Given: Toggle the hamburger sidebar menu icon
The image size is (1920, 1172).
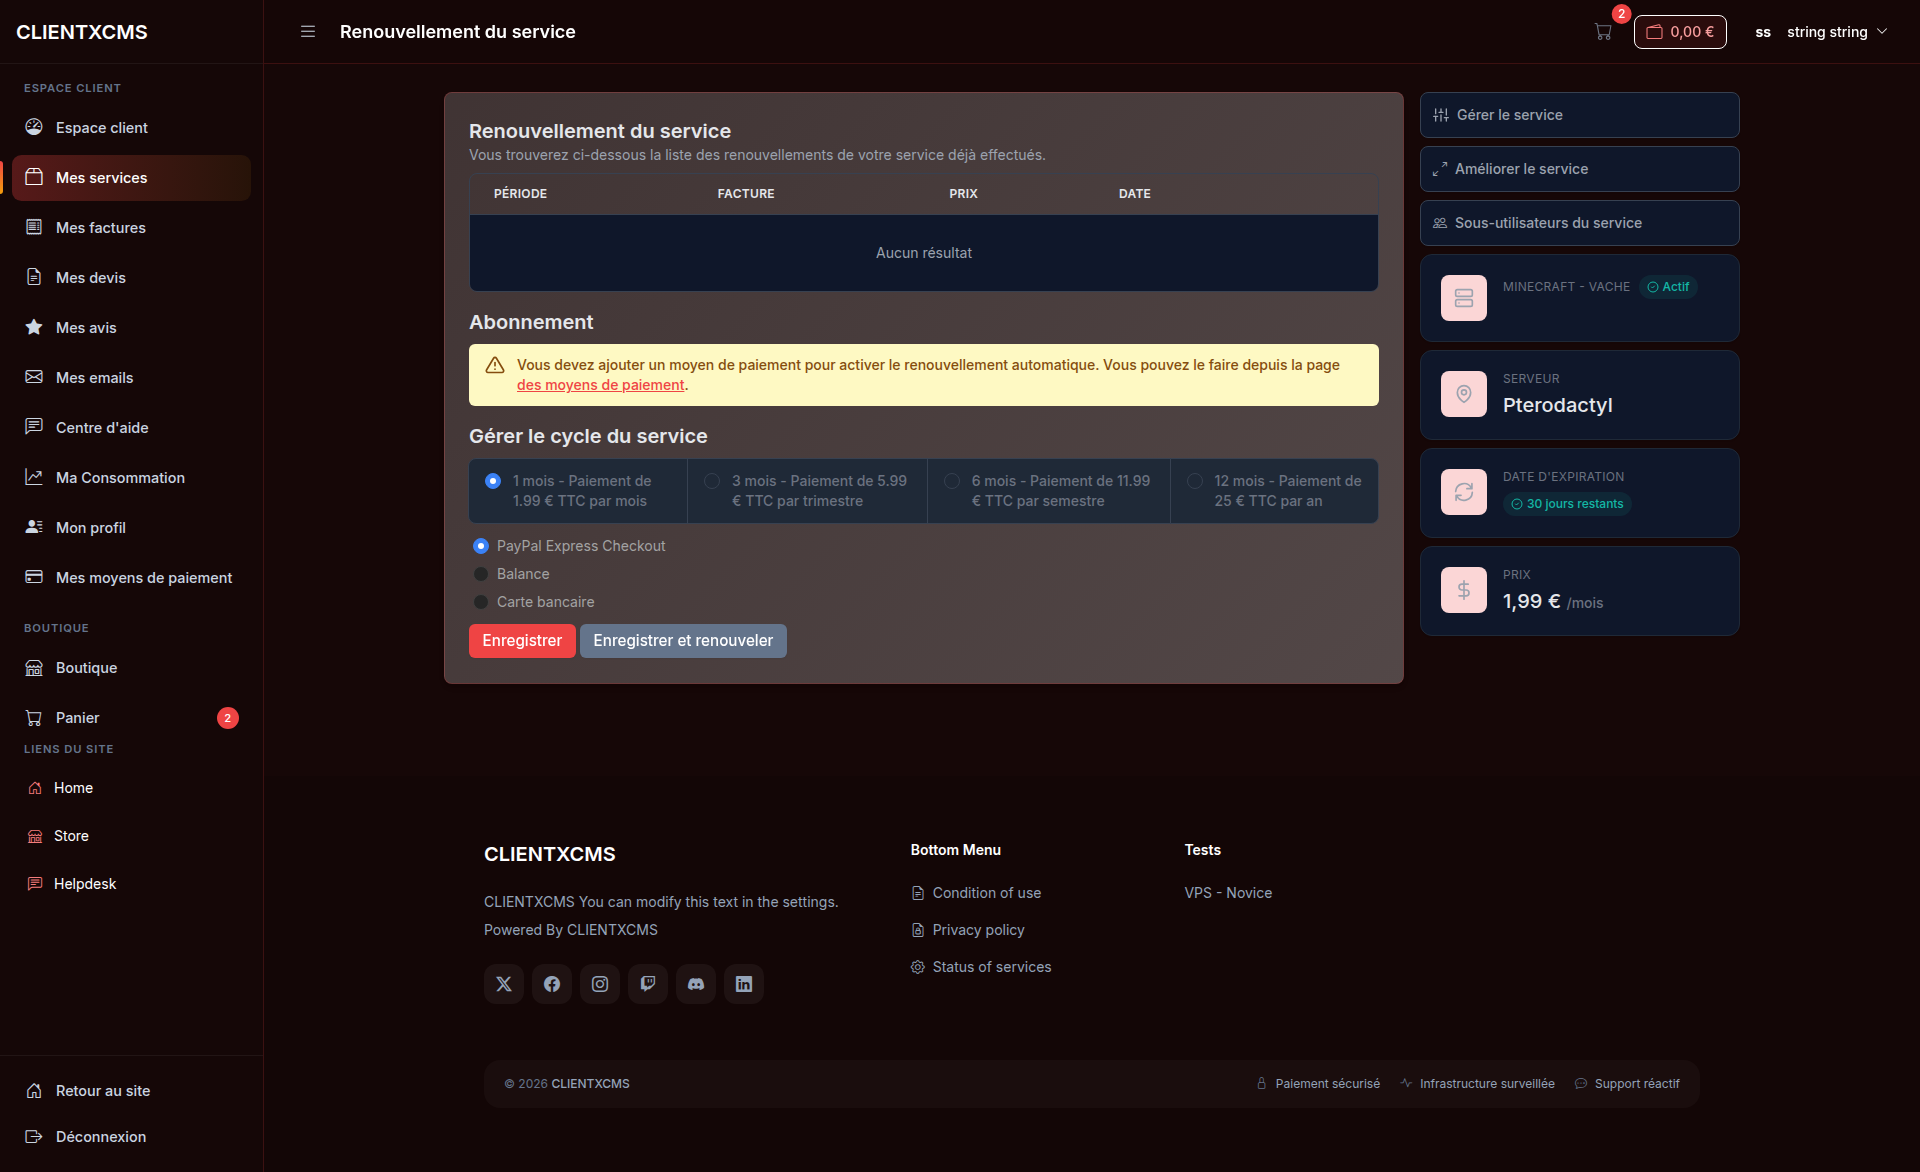Looking at the screenshot, I should click(x=308, y=32).
